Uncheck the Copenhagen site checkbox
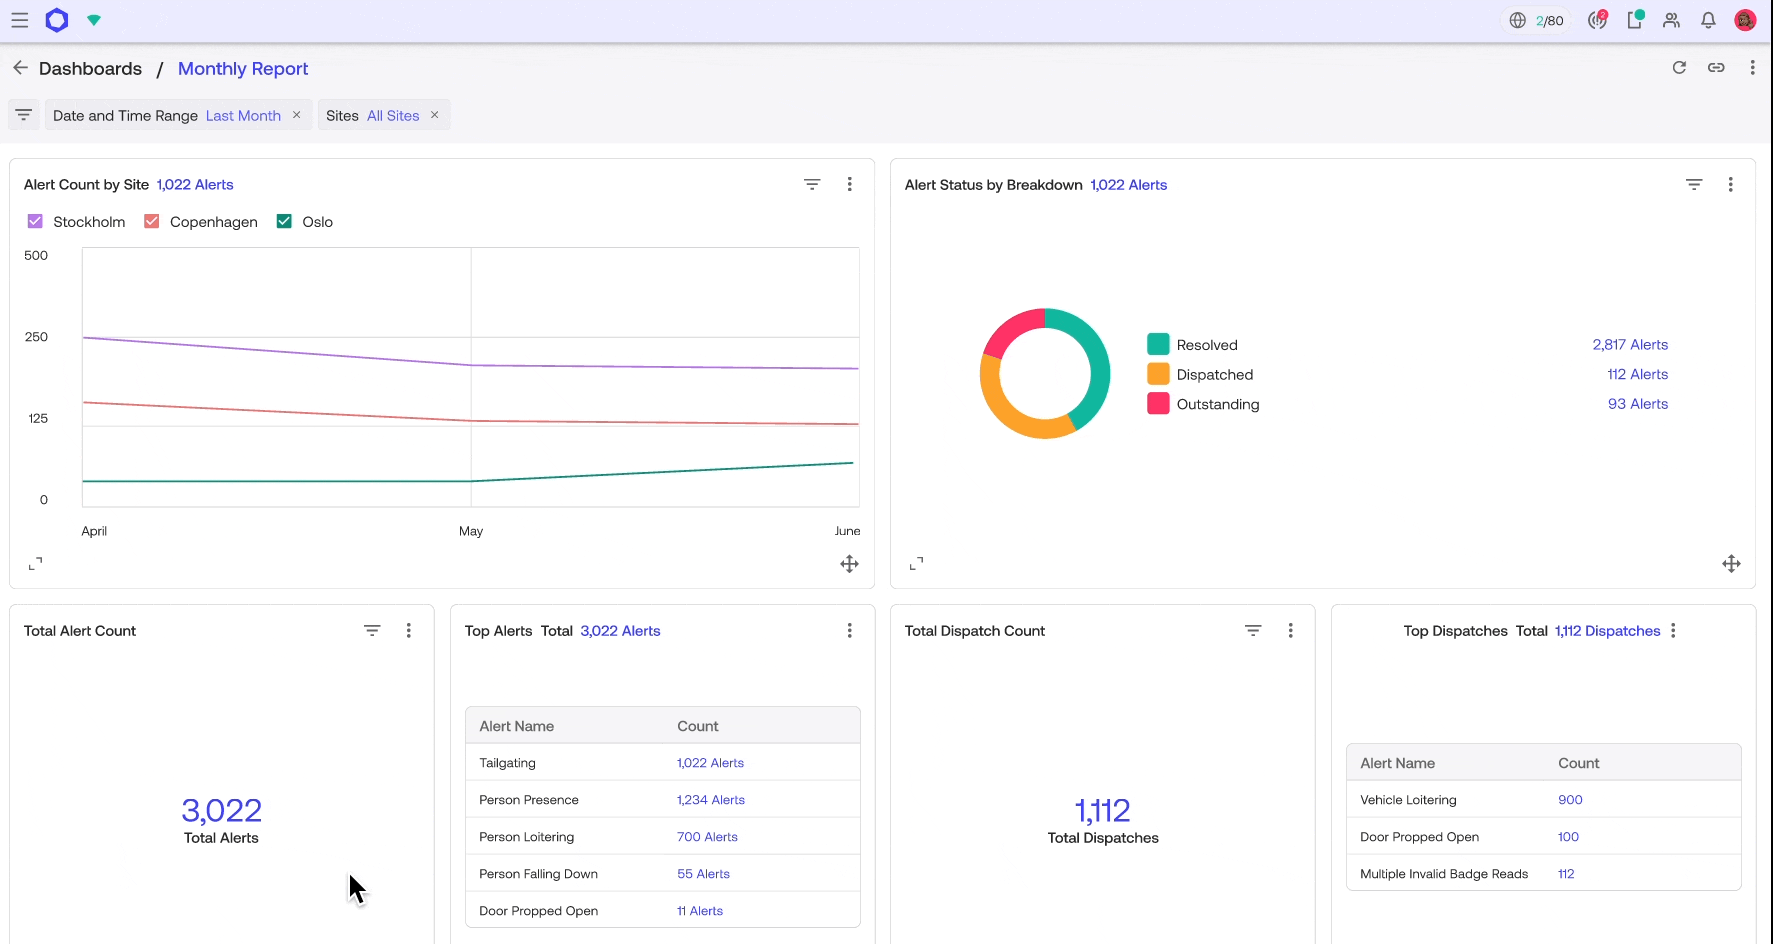 pyautogui.click(x=151, y=221)
